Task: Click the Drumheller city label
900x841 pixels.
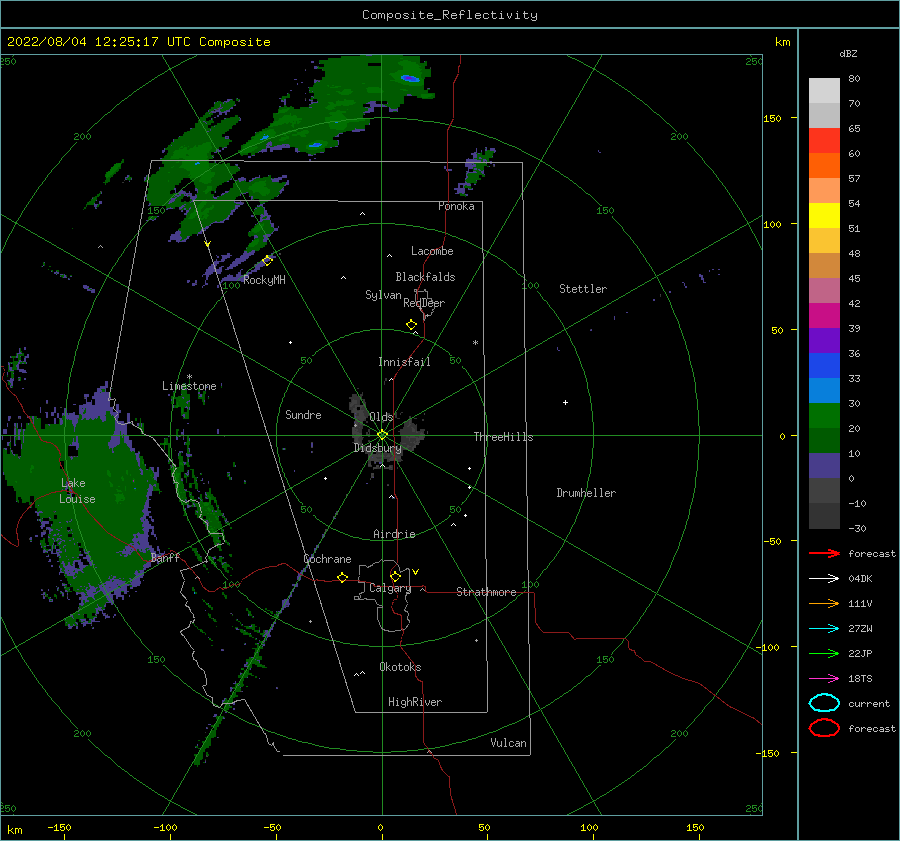Action: pos(586,493)
